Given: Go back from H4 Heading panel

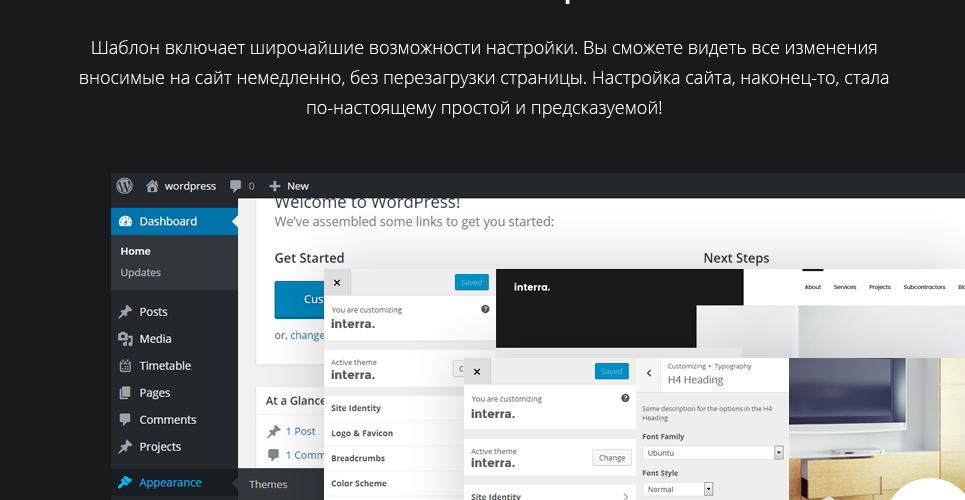Looking at the screenshot, I should pos(649,373).
